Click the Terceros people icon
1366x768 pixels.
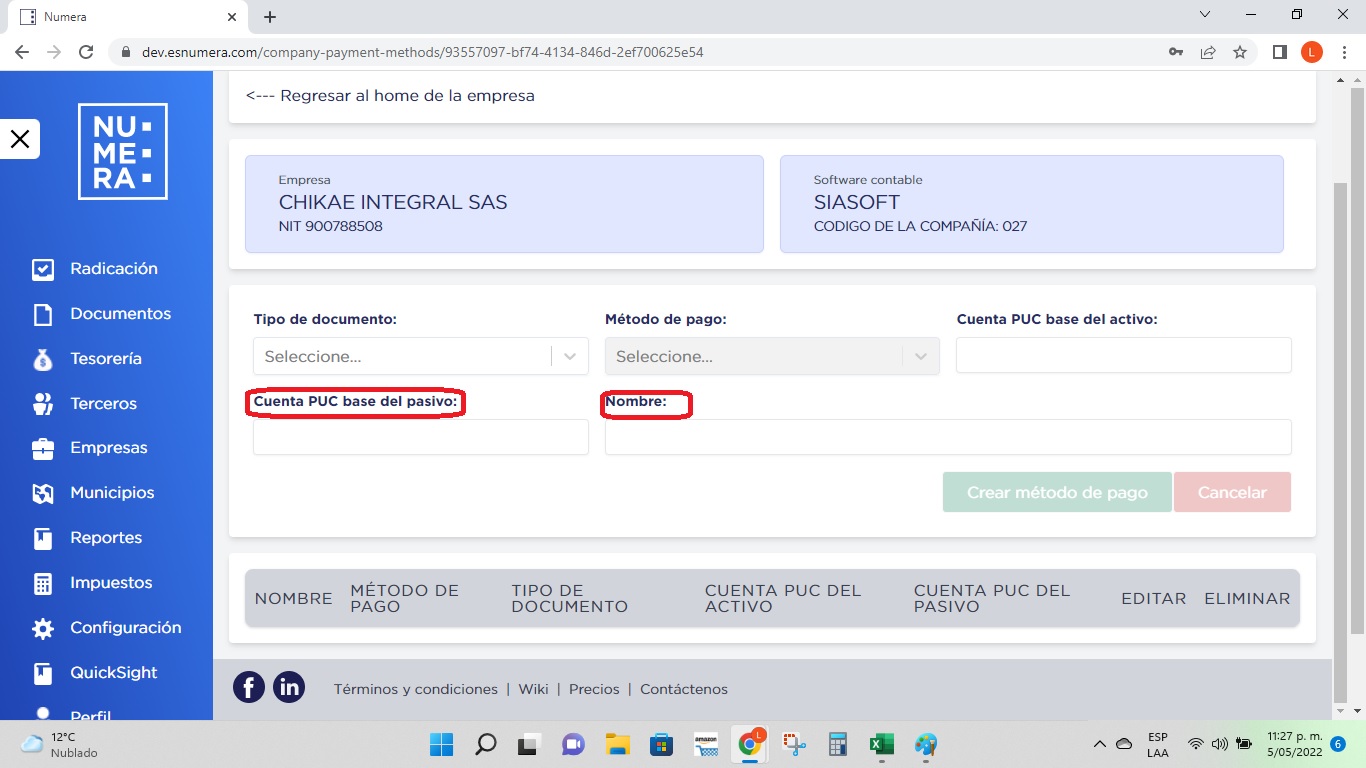(x=43, y=404)
